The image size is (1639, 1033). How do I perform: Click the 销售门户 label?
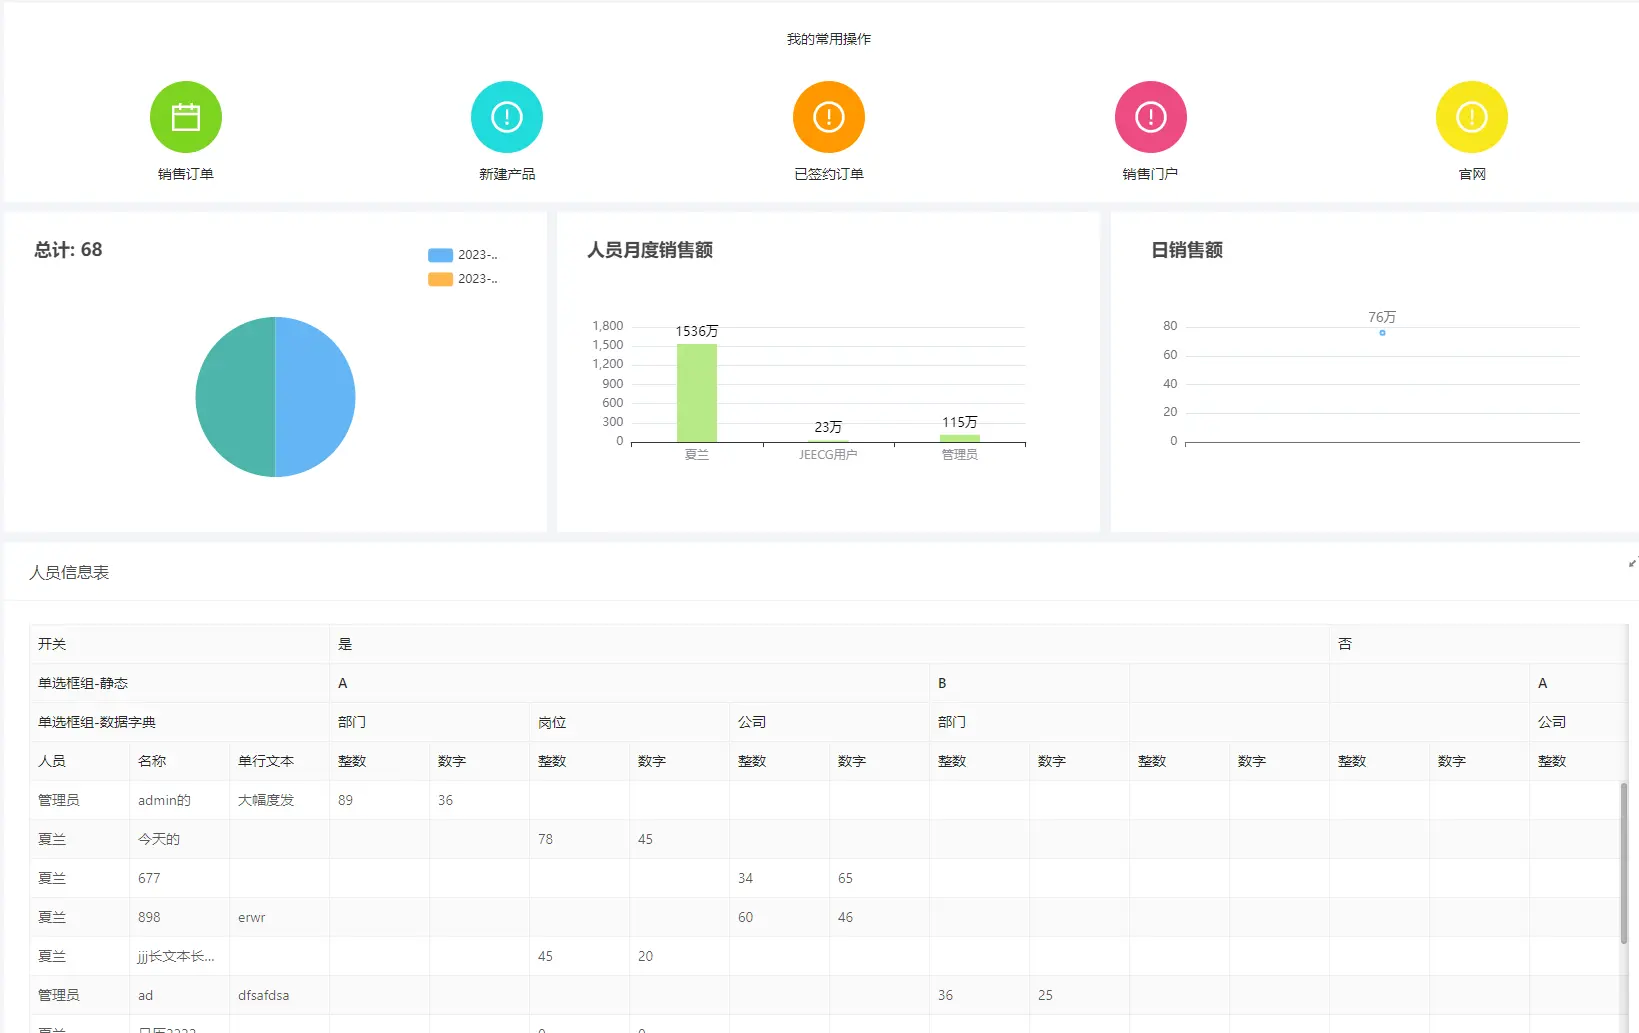click(1150, 174)
